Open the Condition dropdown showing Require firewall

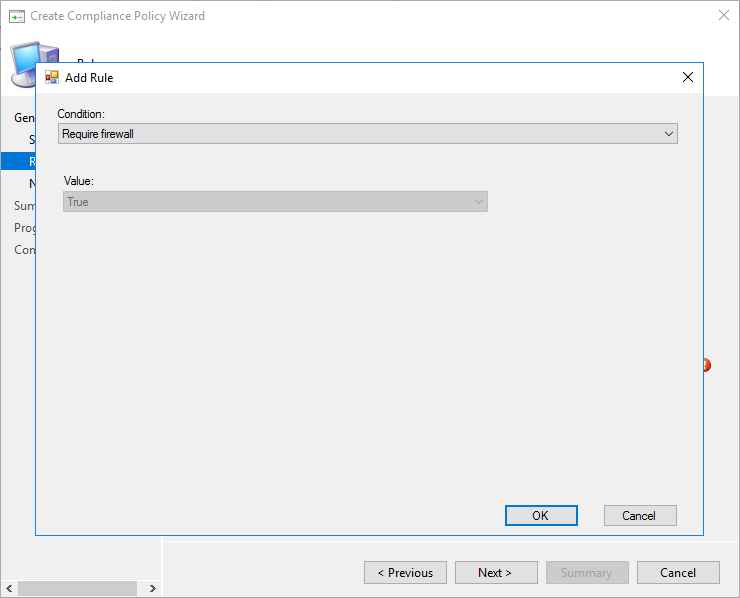(x=368, y=133)
